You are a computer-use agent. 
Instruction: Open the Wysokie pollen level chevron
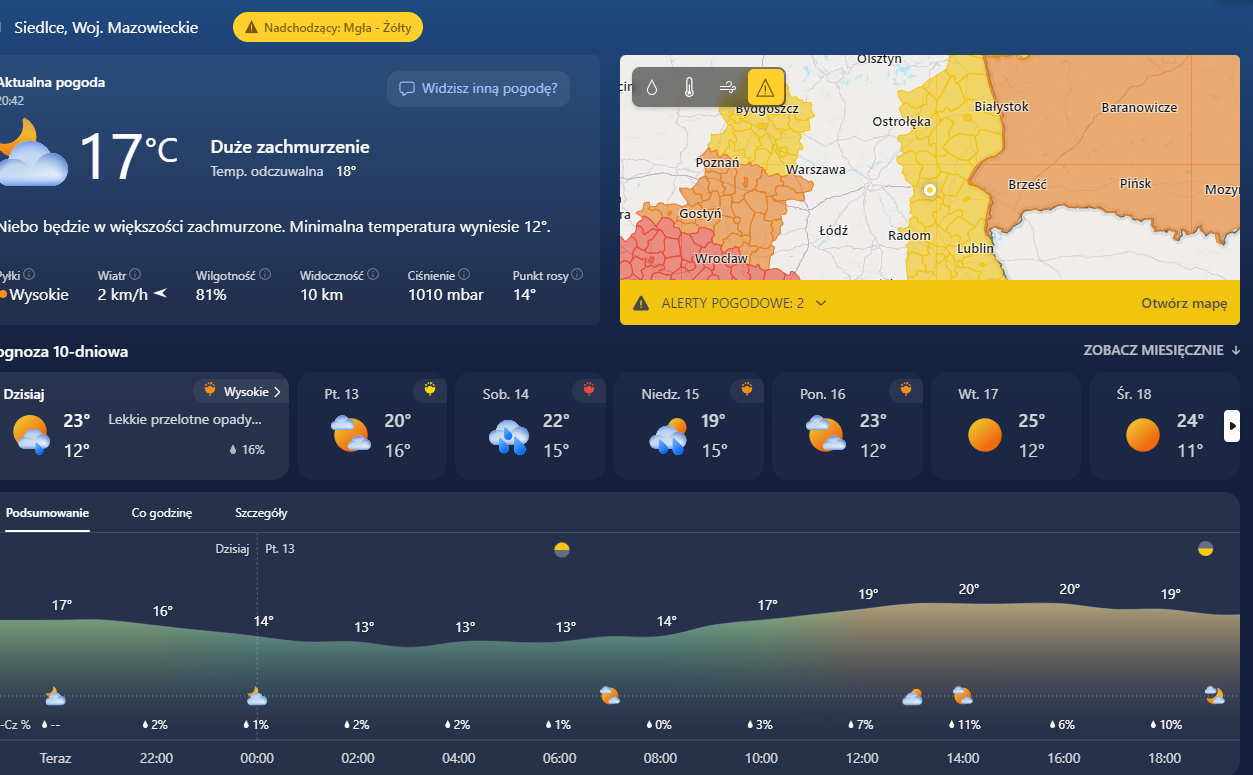[x=277, y=392]
